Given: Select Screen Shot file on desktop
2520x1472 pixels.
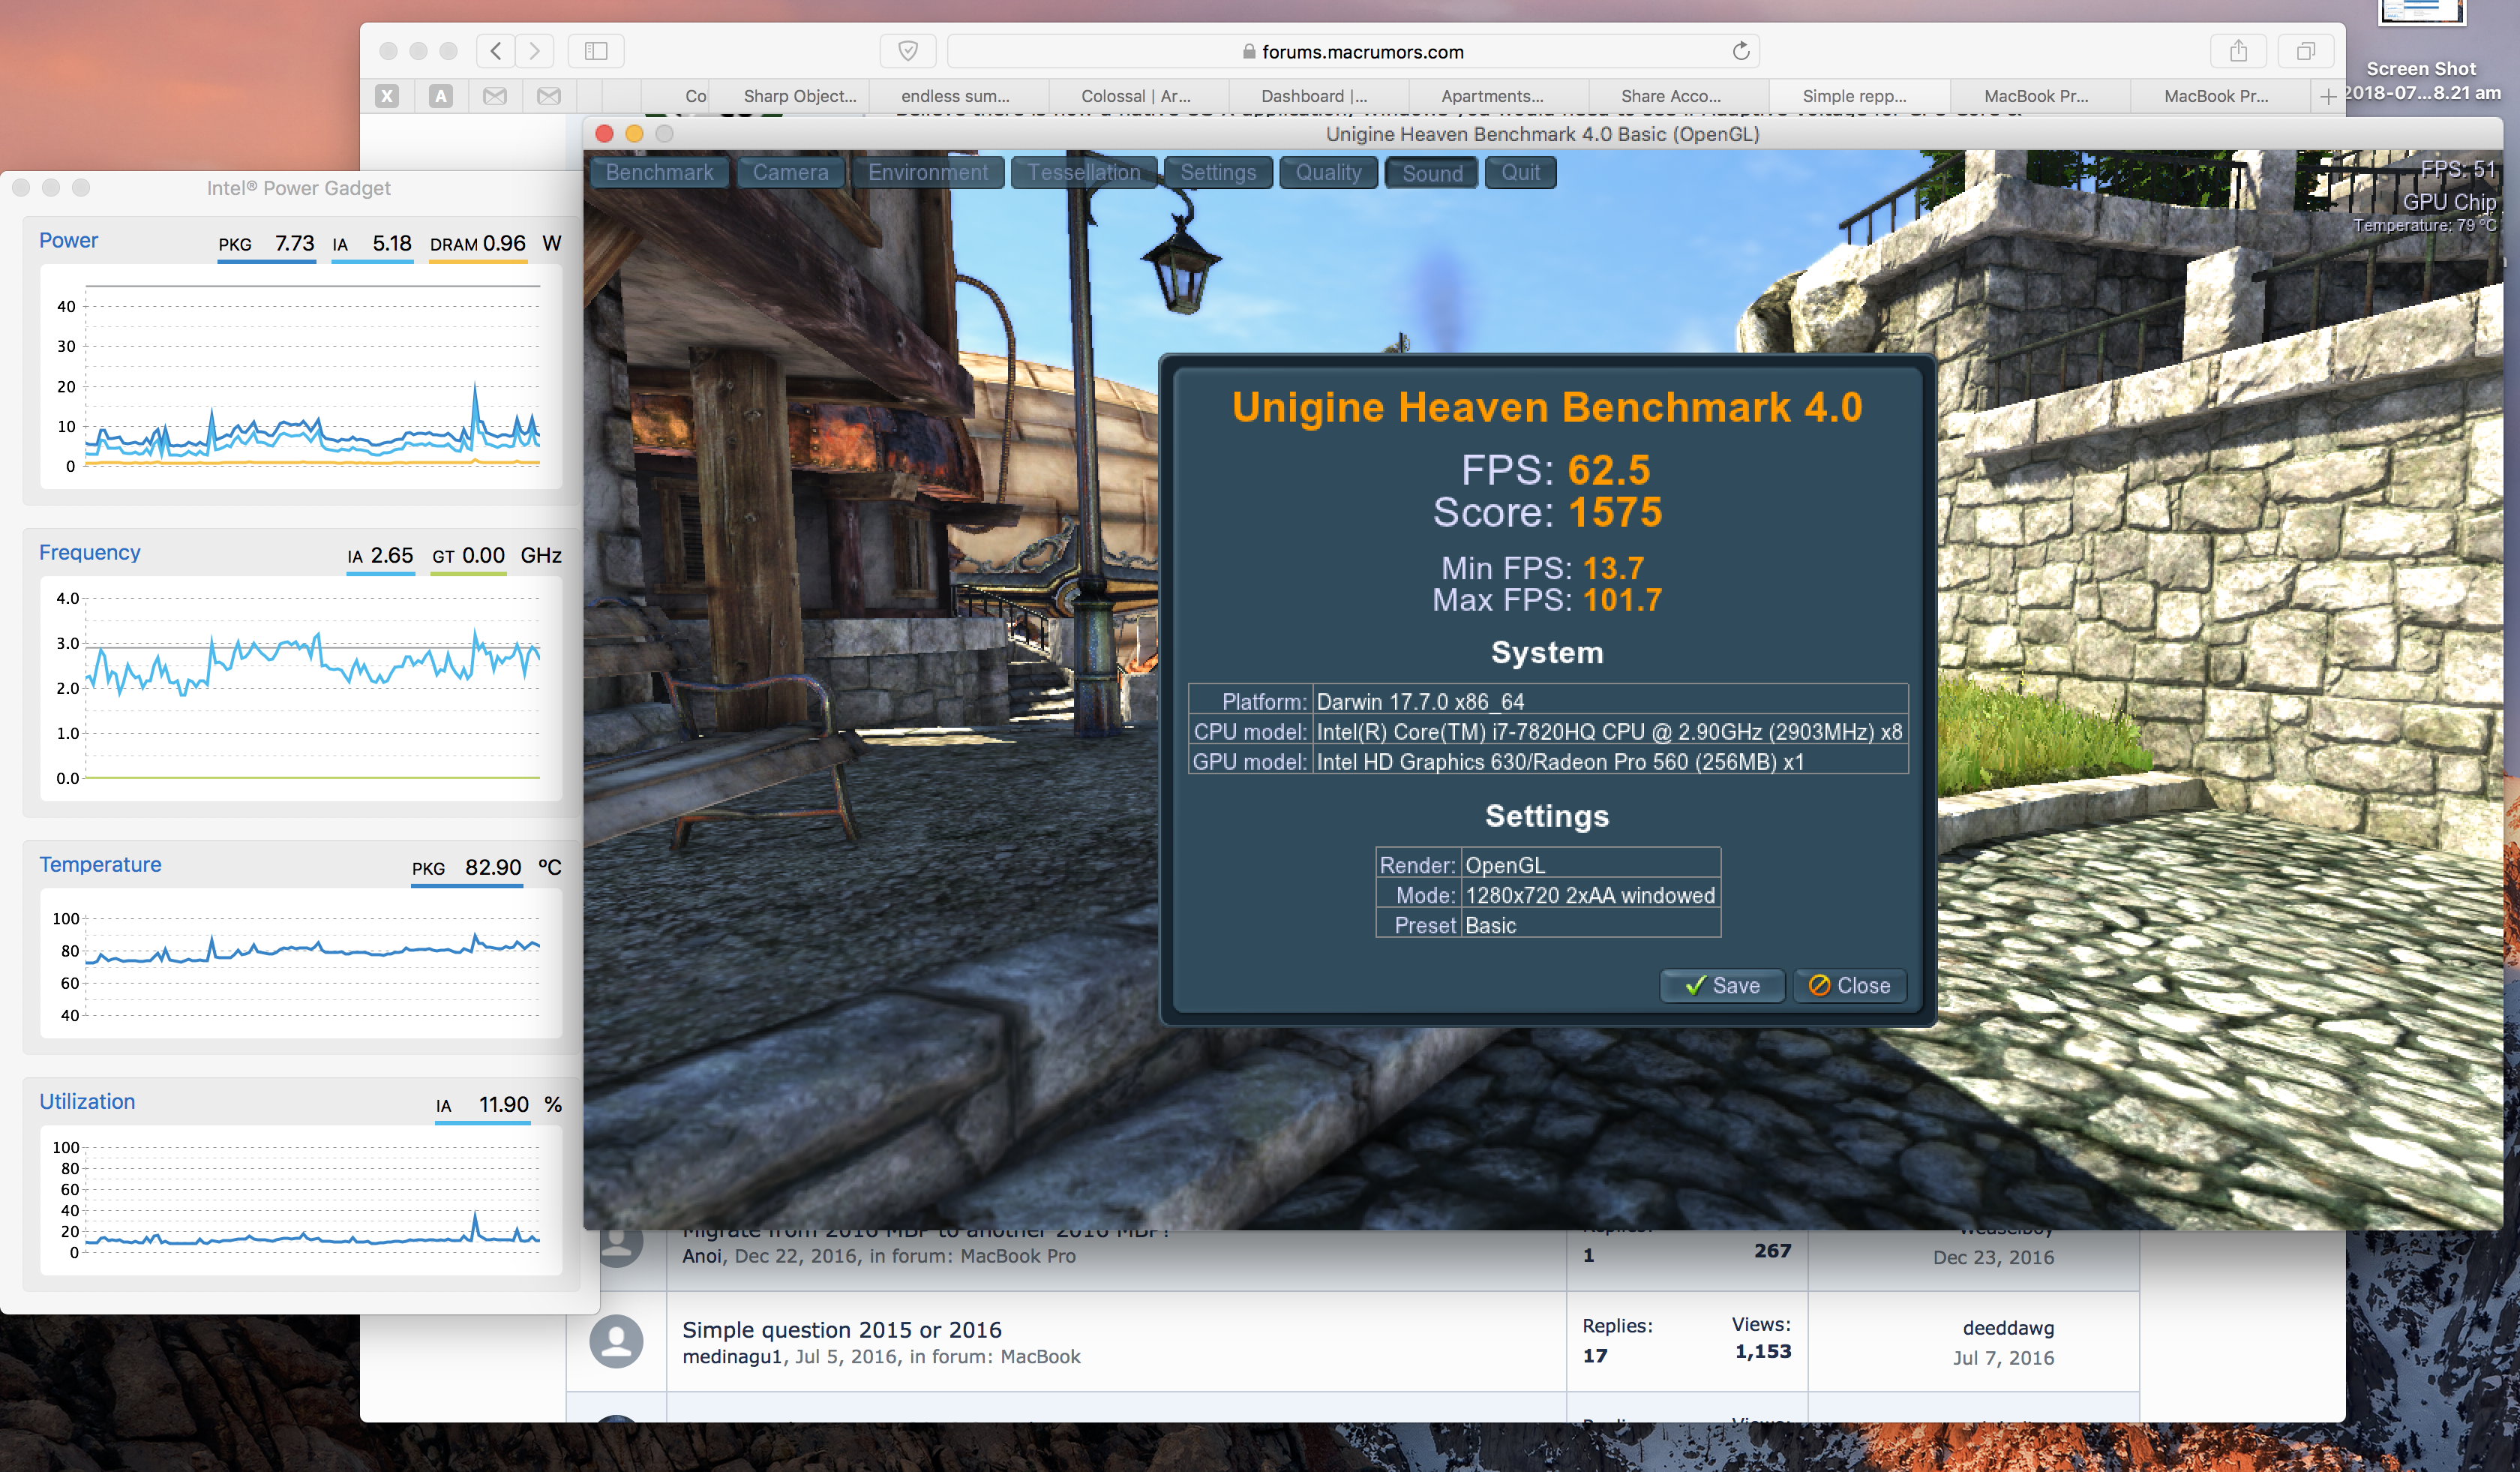Looking at the screenshot, I should [x=2421, y=52].
